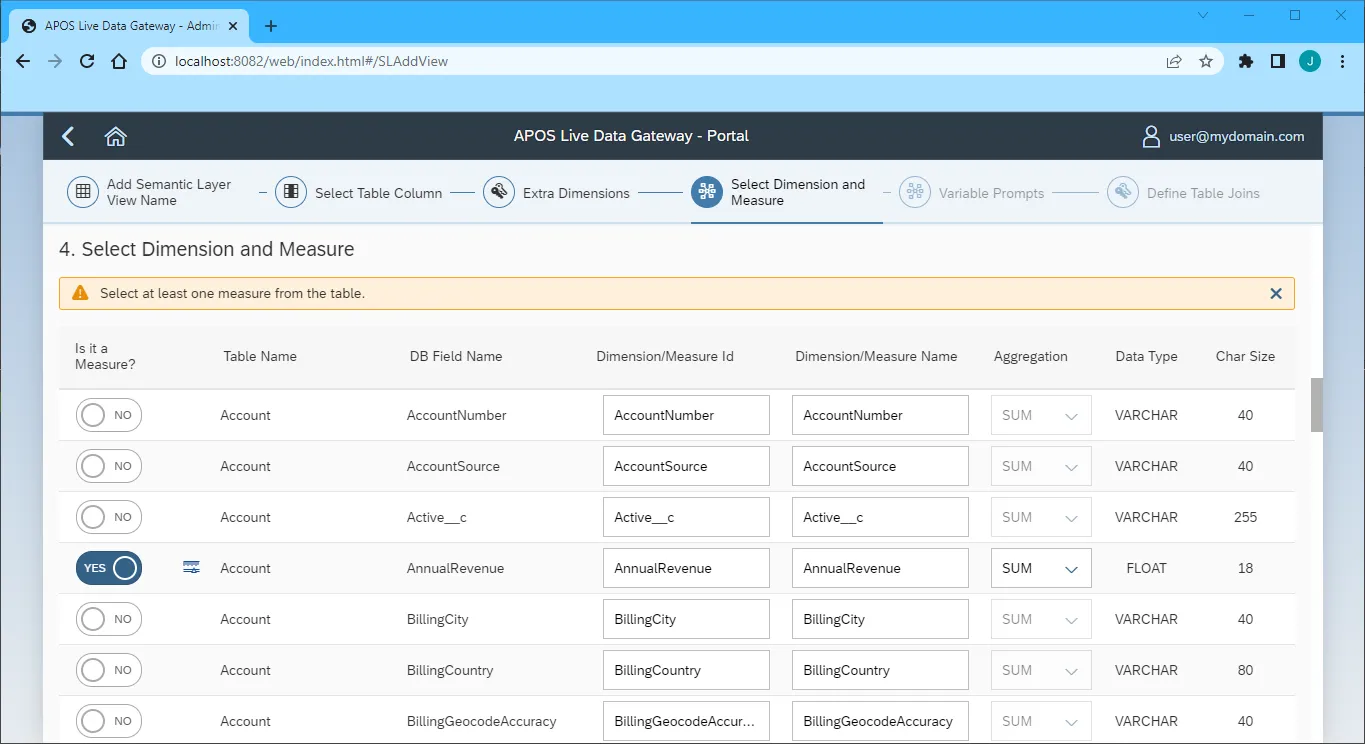Click the AccountSource Dimension/Measure Id input field
Viewport: 1365px width, 744px height.
point(686,465)
